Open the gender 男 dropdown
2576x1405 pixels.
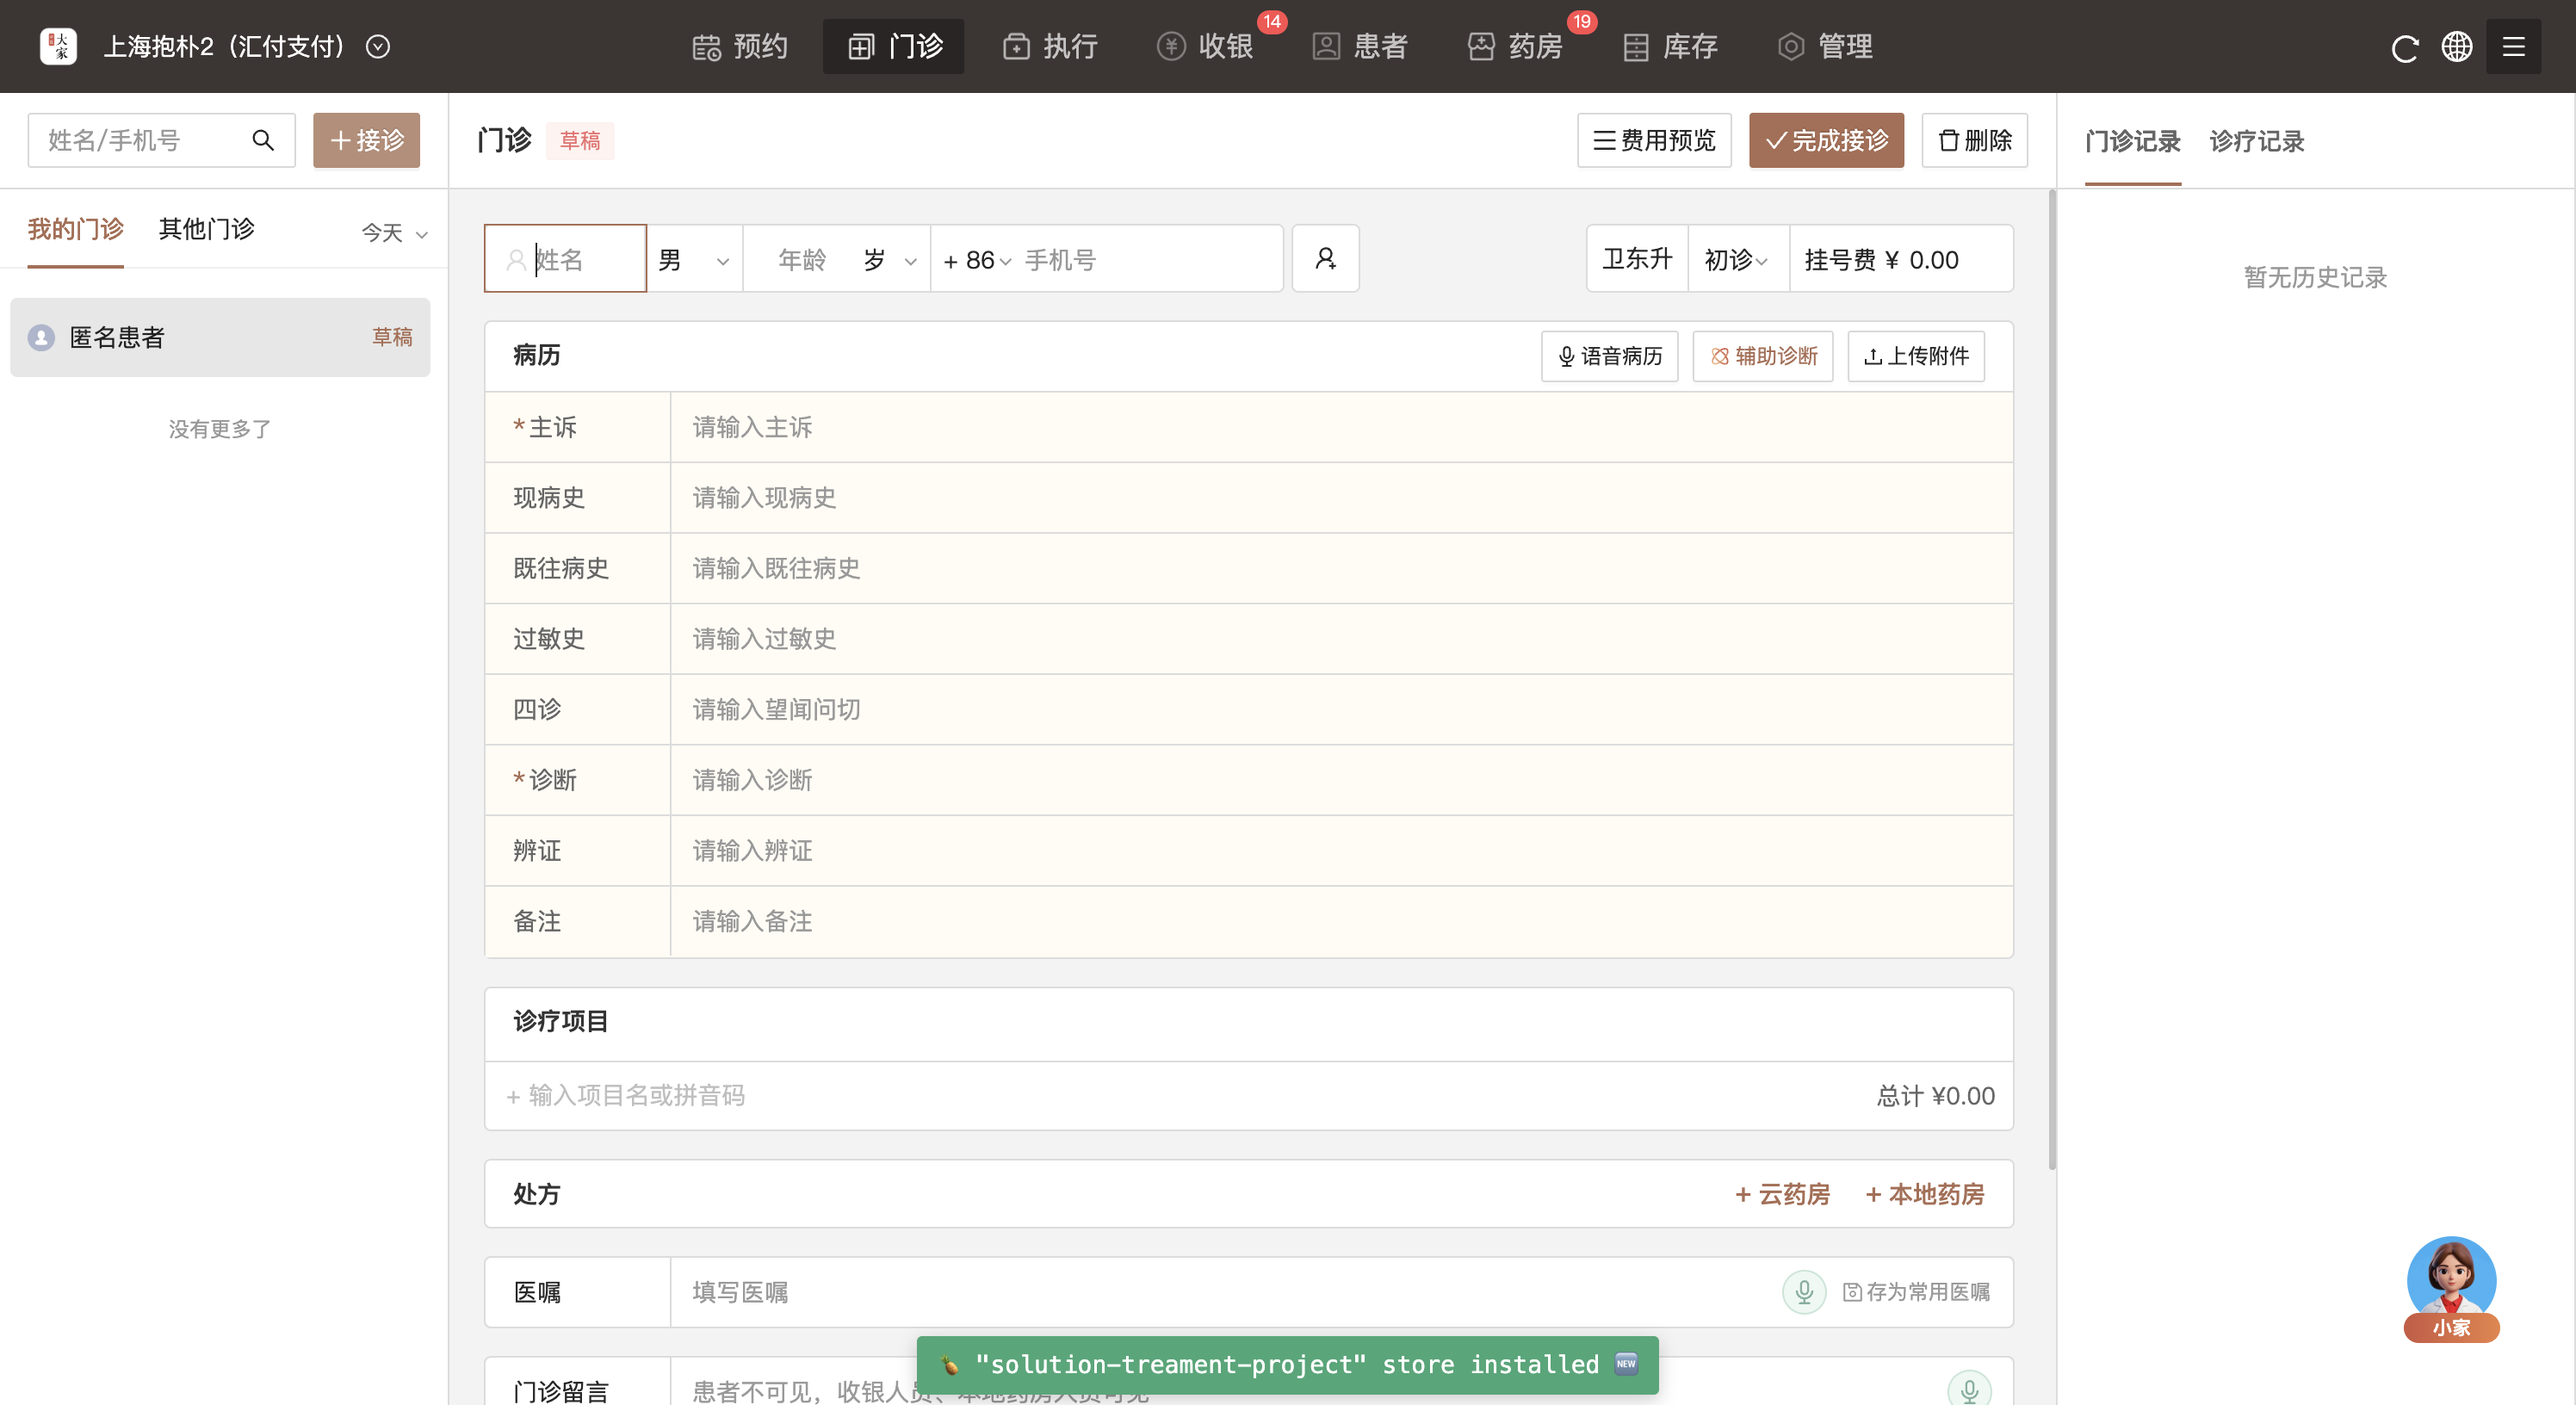694,260
